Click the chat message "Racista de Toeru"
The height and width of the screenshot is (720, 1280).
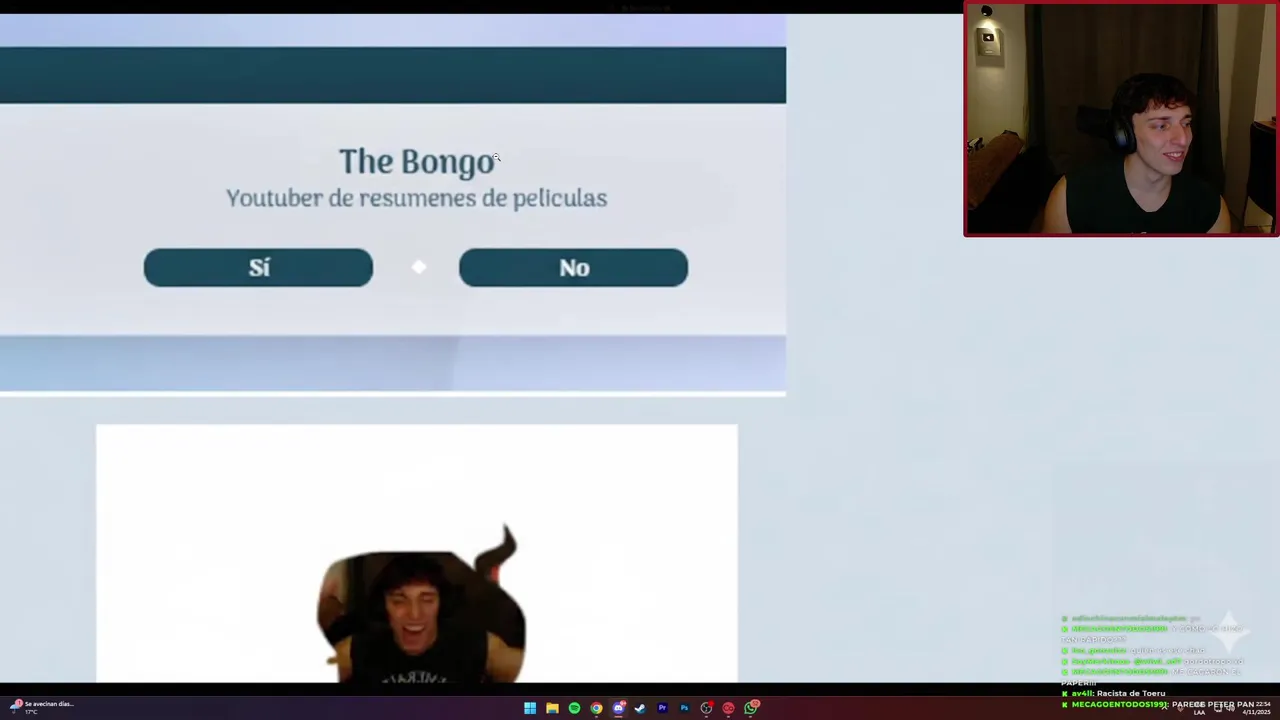(1131, 693)
